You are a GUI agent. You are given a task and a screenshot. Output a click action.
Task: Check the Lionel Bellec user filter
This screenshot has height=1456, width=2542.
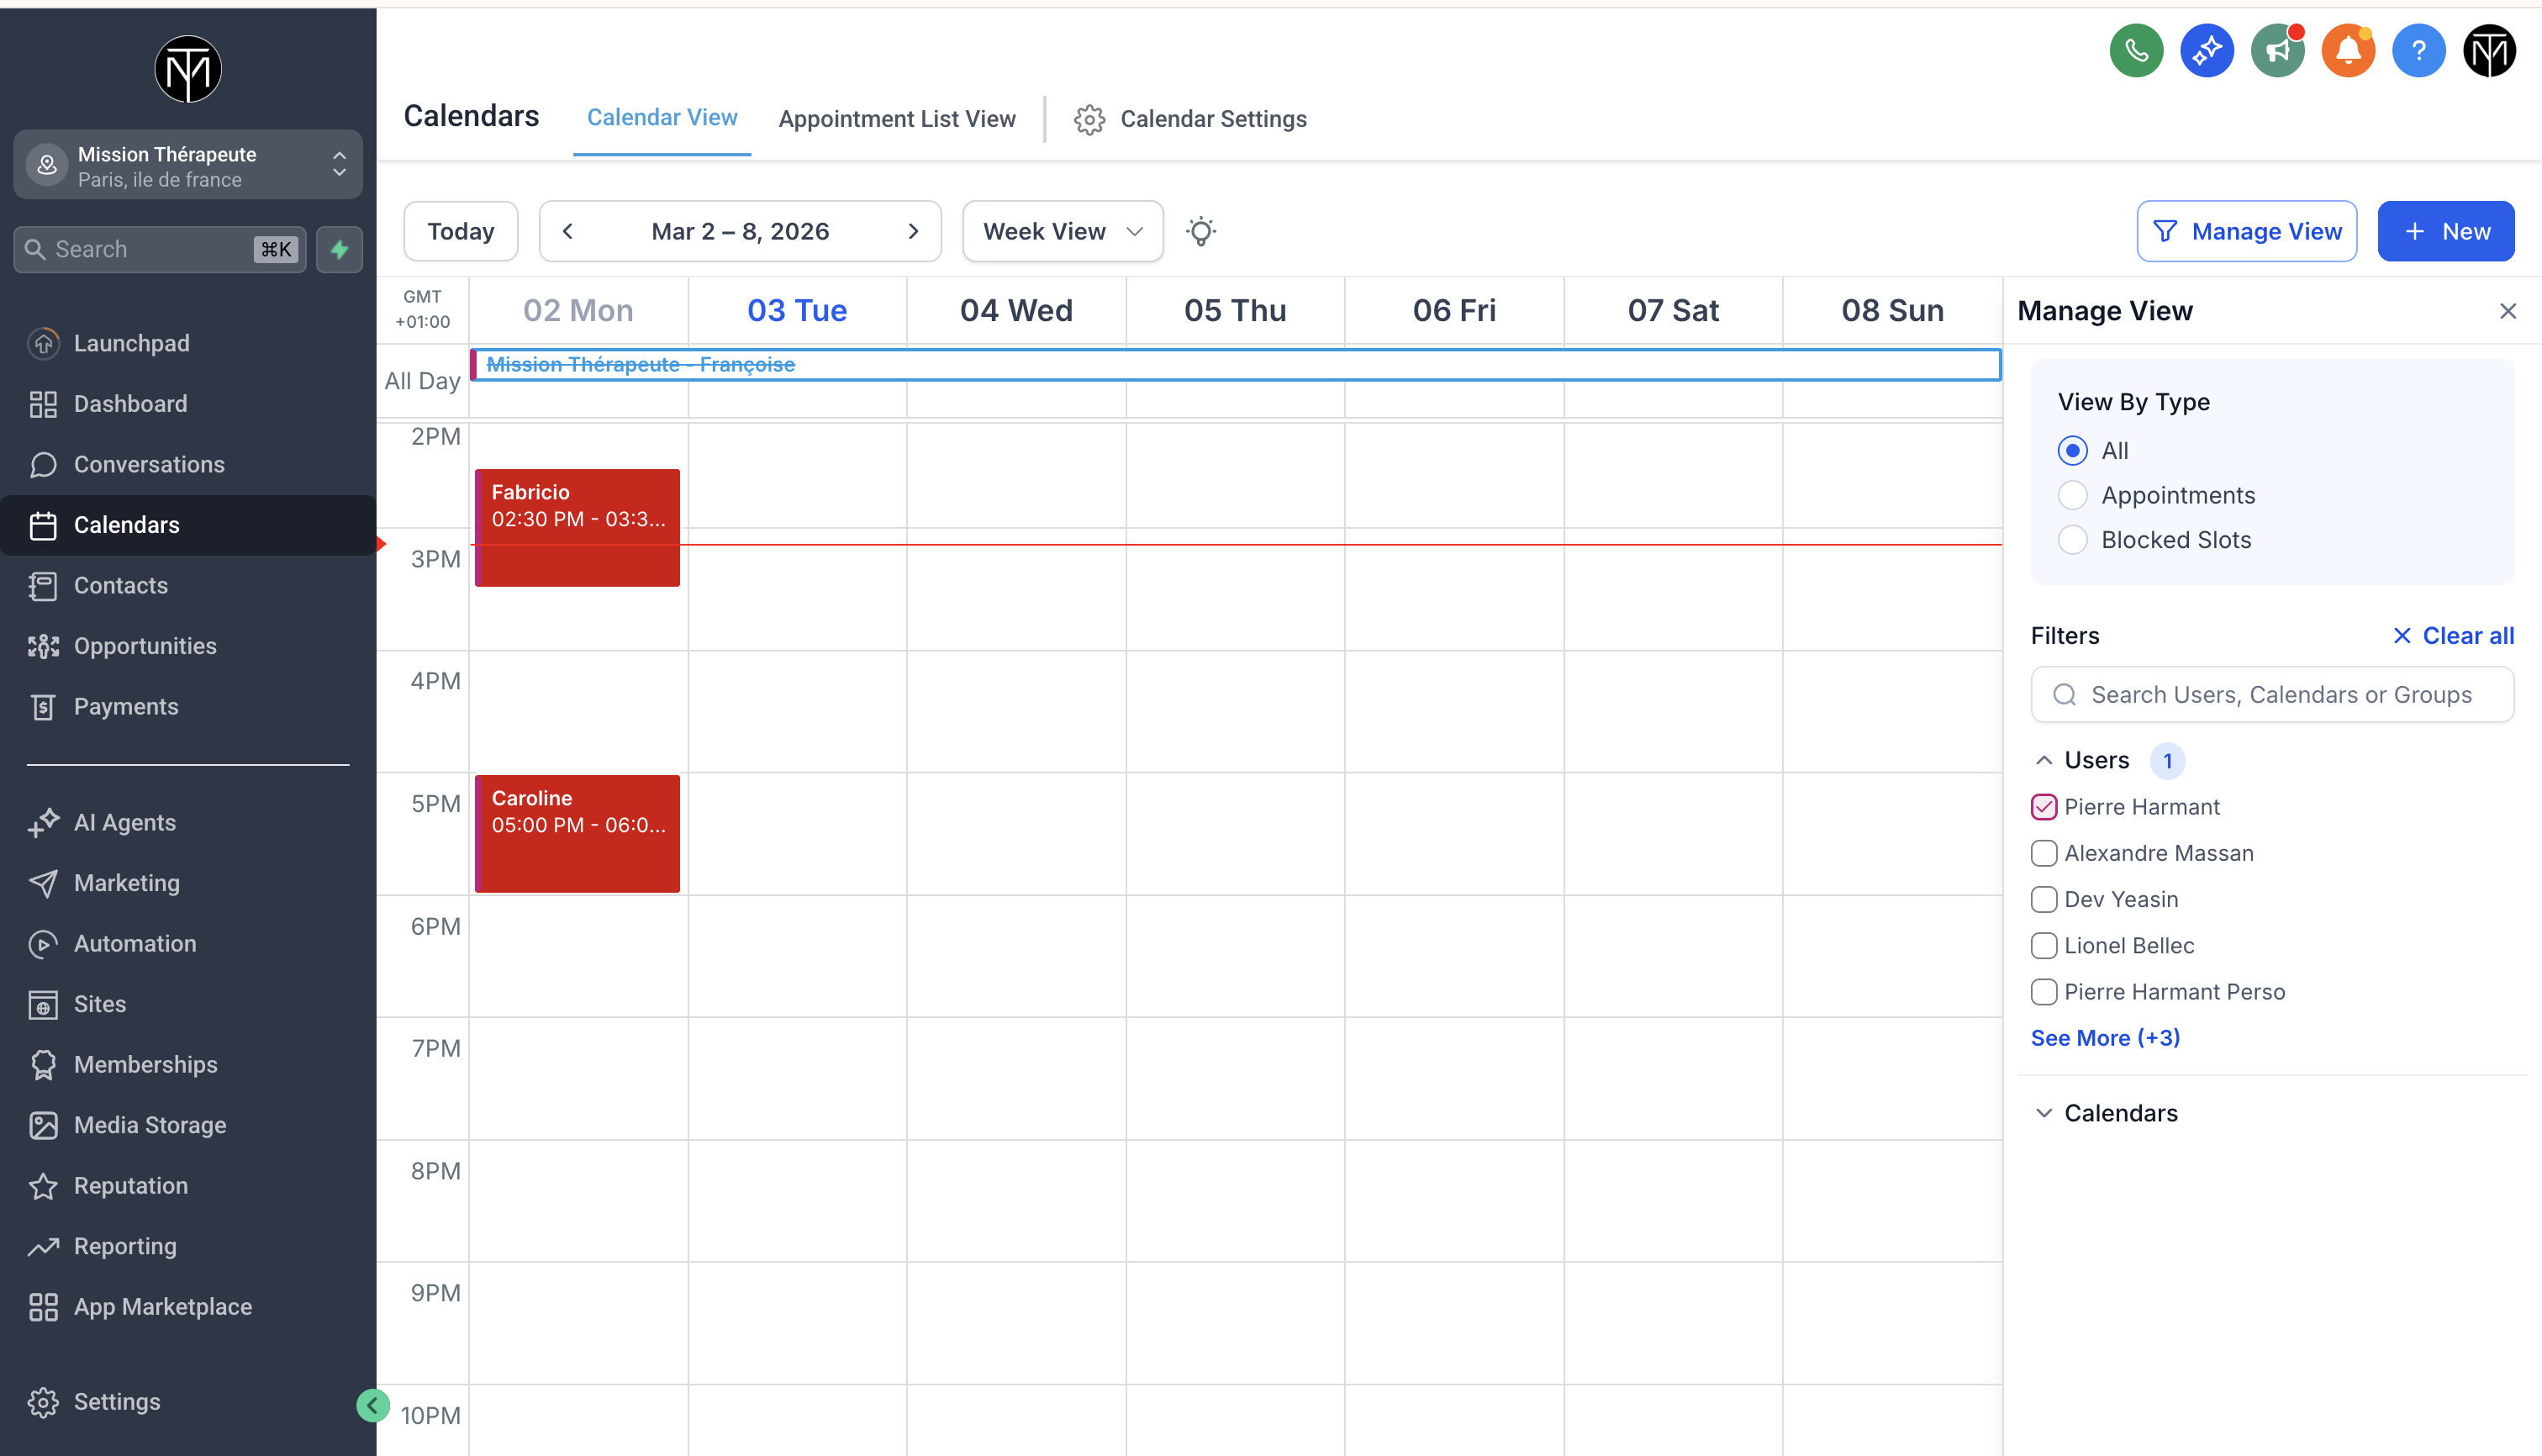pyautogui.click(x=2044, y=946)
